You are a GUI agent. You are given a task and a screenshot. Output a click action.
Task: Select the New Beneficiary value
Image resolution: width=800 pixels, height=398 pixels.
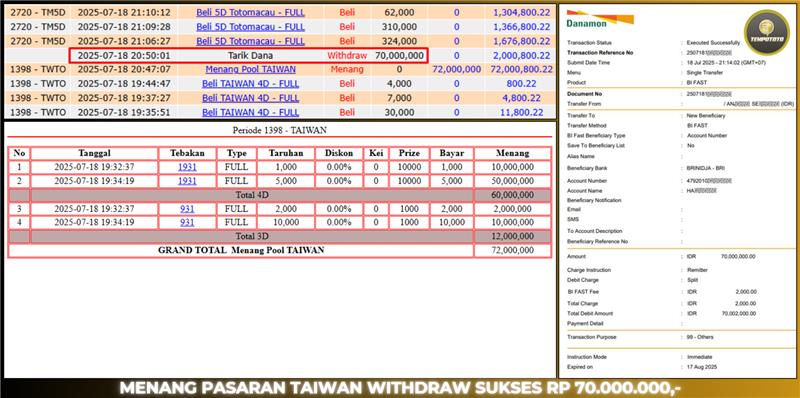click(x=706, y=116)
